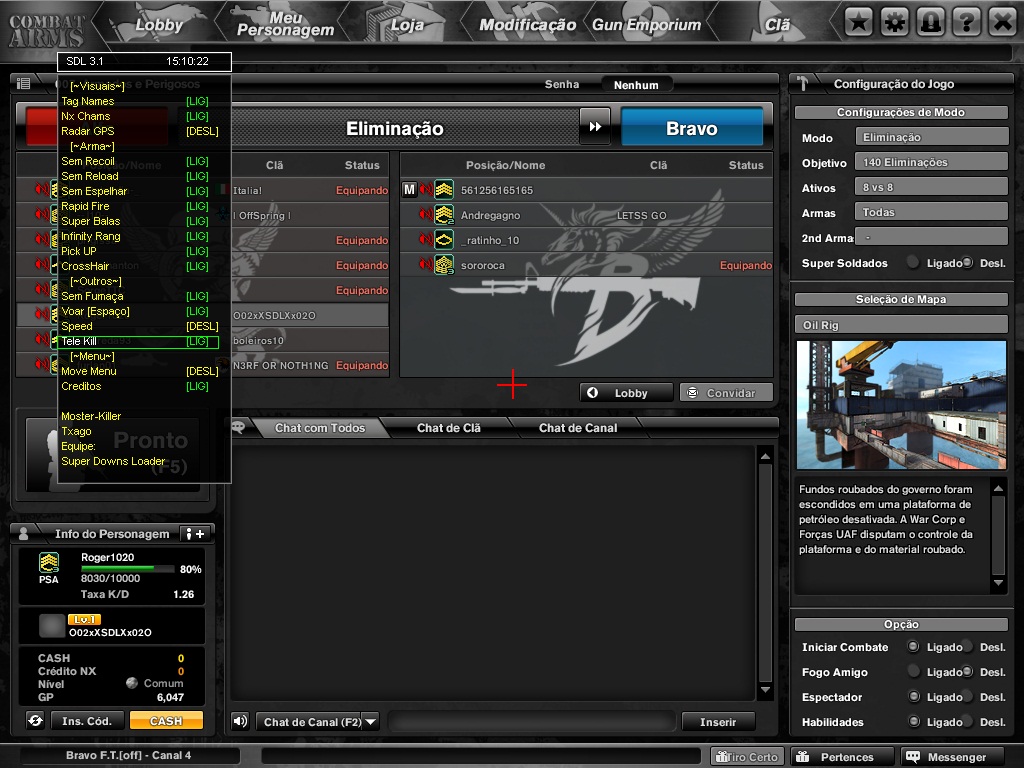
Task: Click rank insignia next to Andregagno
Action: (x=444, y=215)
